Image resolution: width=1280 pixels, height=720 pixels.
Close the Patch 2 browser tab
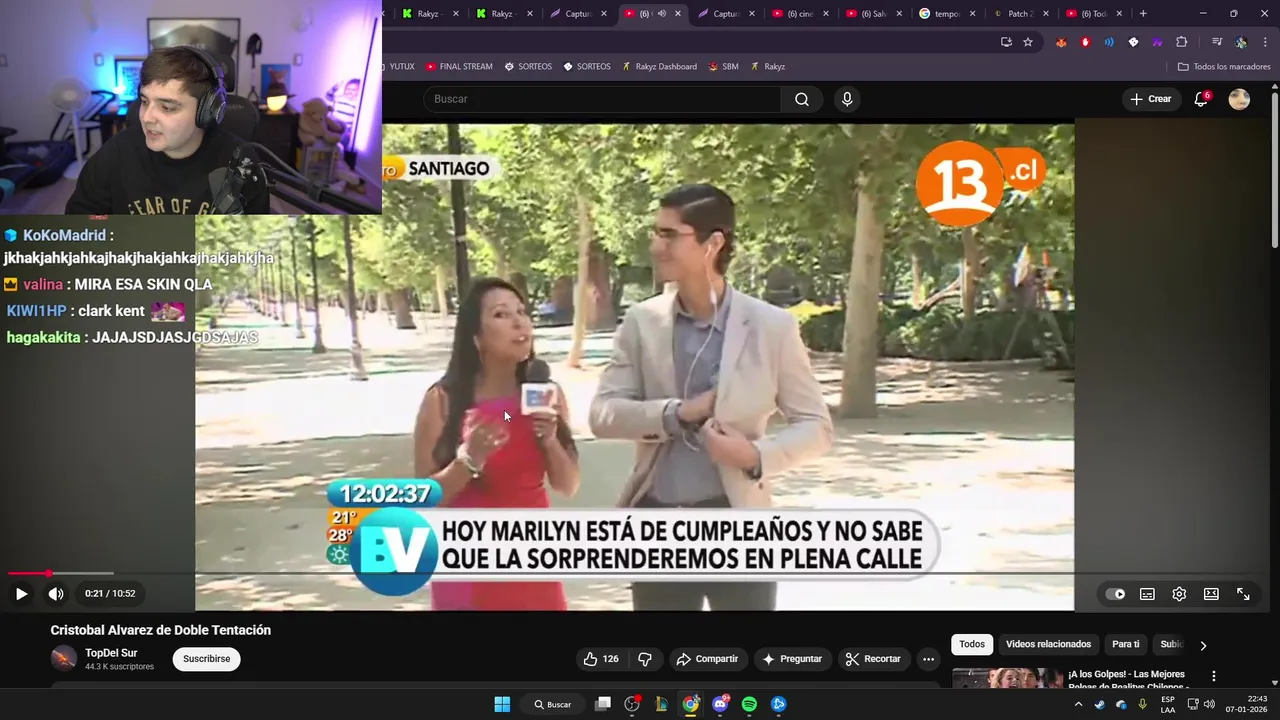tap(1045, 14)
